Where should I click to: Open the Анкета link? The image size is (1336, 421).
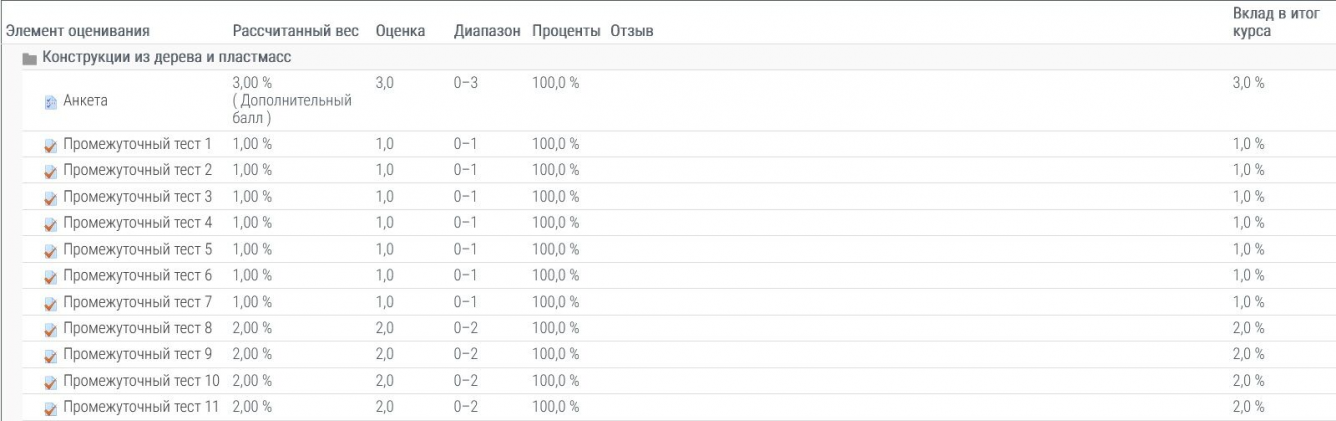click(x=85, y=100)
